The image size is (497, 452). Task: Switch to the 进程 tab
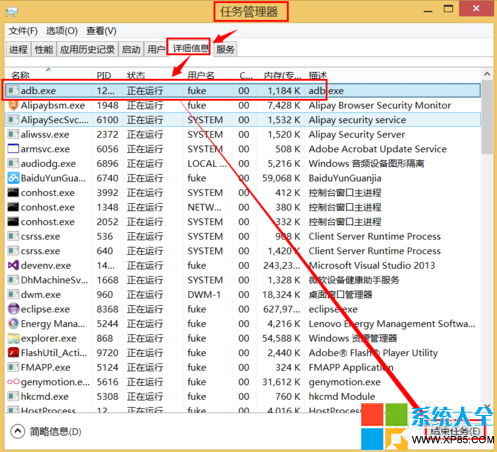click(x=18, y=49)
